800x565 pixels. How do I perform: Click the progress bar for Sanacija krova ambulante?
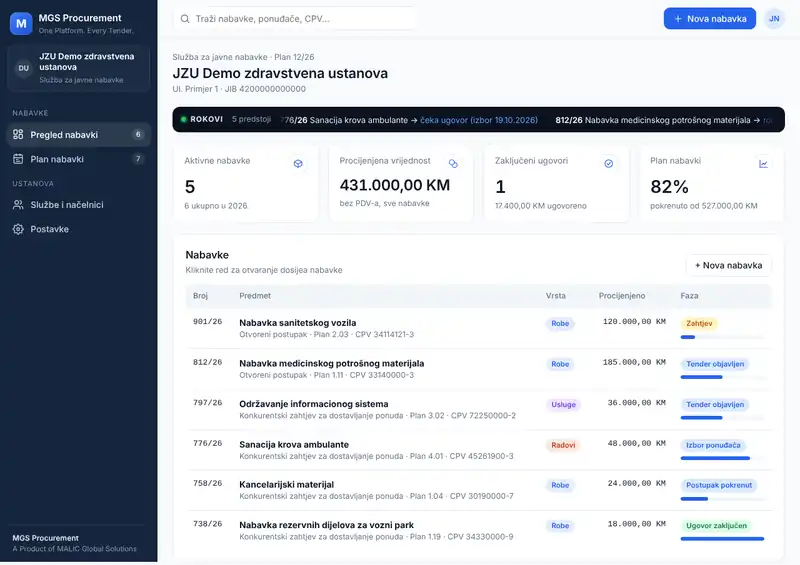point(722,458)
